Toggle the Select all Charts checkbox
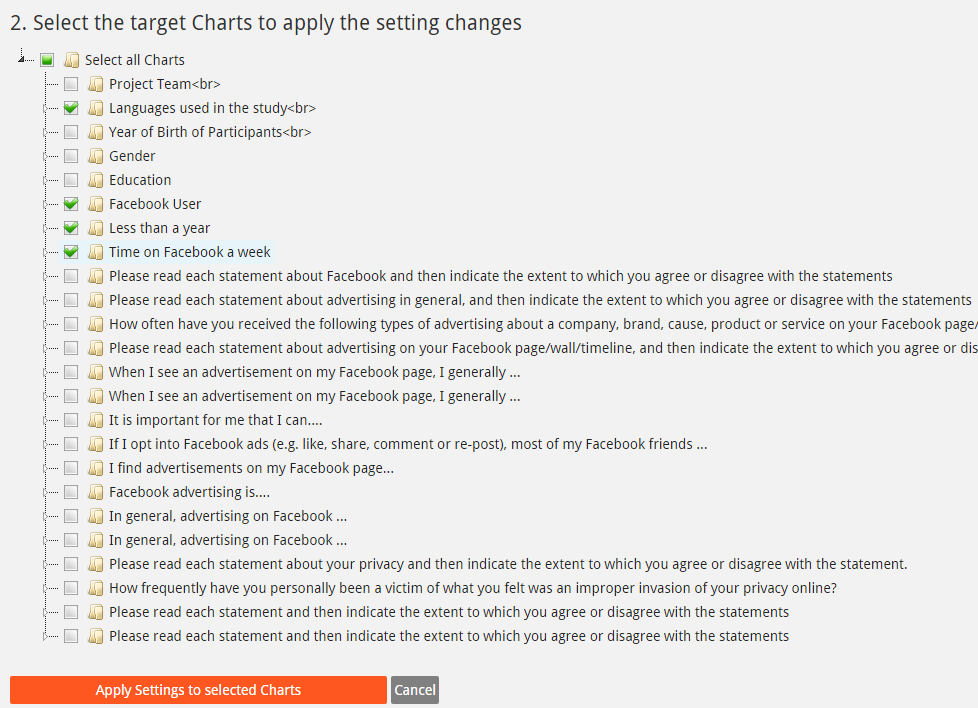This screenshot has height=708, width=978. tap(47, 60)
